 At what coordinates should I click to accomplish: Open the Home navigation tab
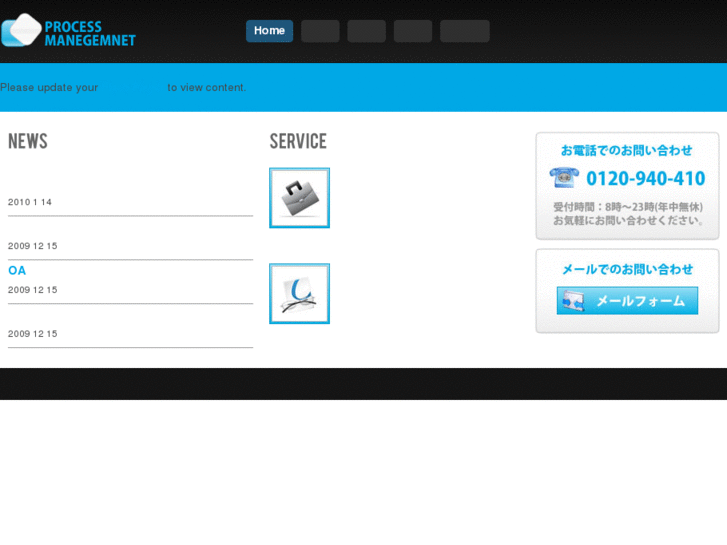[269, 31]
